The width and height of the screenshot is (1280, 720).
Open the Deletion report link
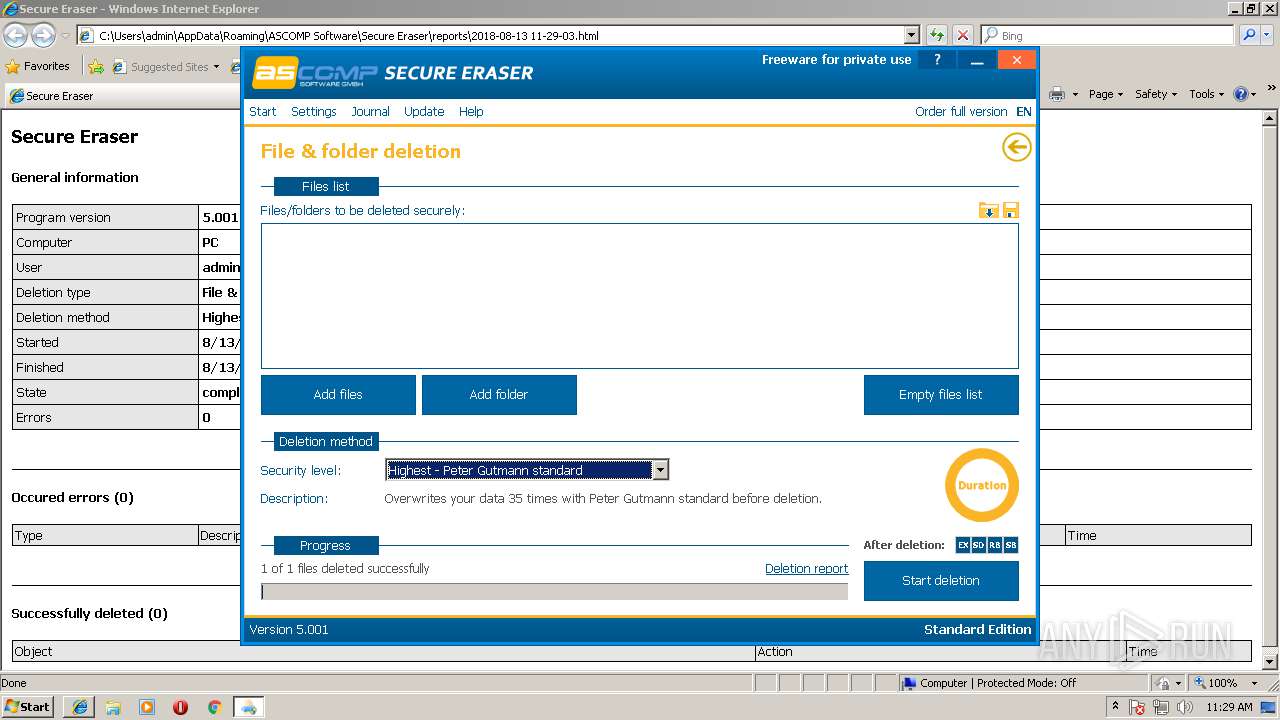(x=806, y=568)
